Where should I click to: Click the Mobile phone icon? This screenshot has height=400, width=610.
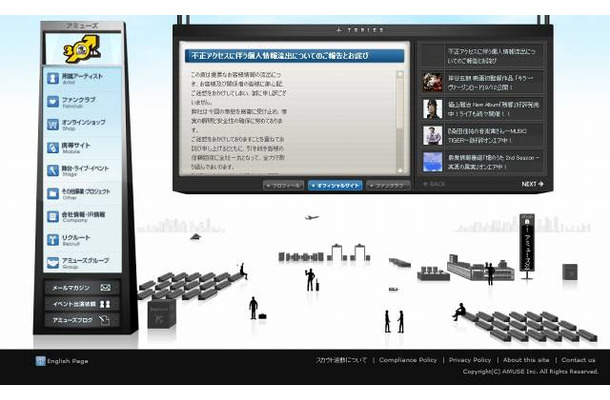53,147
